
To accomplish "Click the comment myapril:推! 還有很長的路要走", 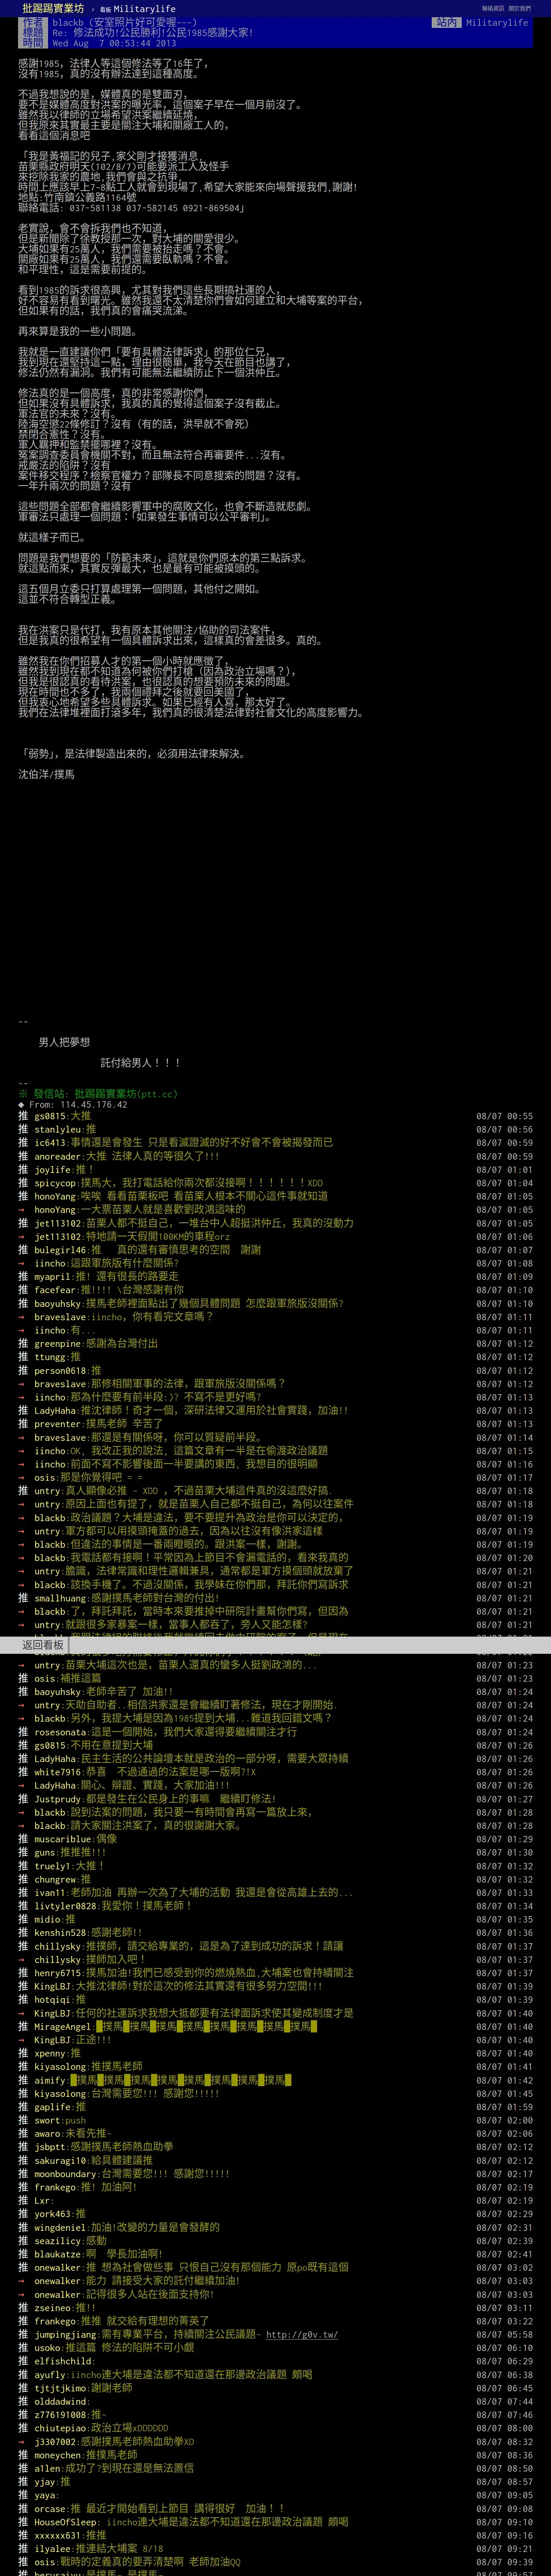I will [275, 1276].
